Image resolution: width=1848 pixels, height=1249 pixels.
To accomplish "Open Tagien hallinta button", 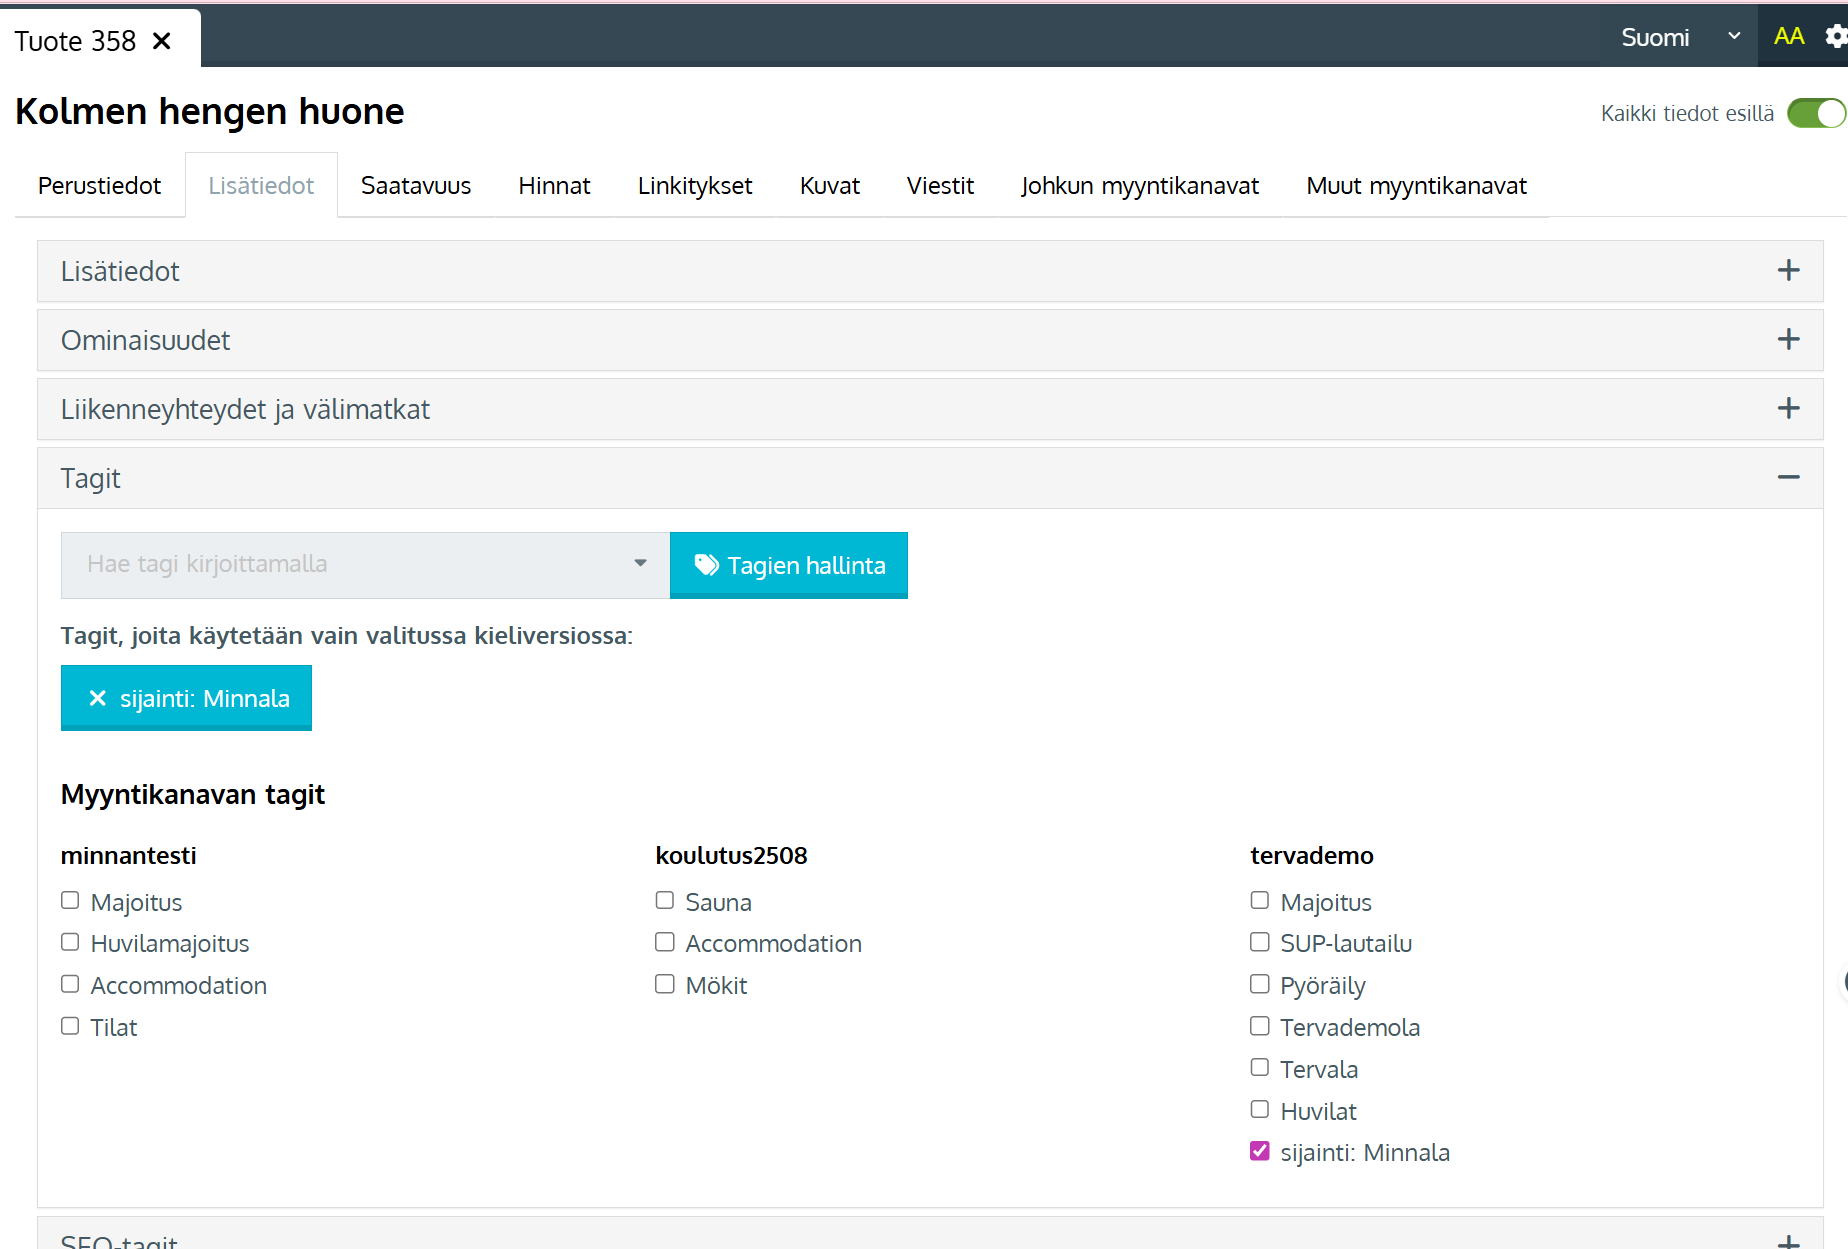I will (x=789, y=565).
